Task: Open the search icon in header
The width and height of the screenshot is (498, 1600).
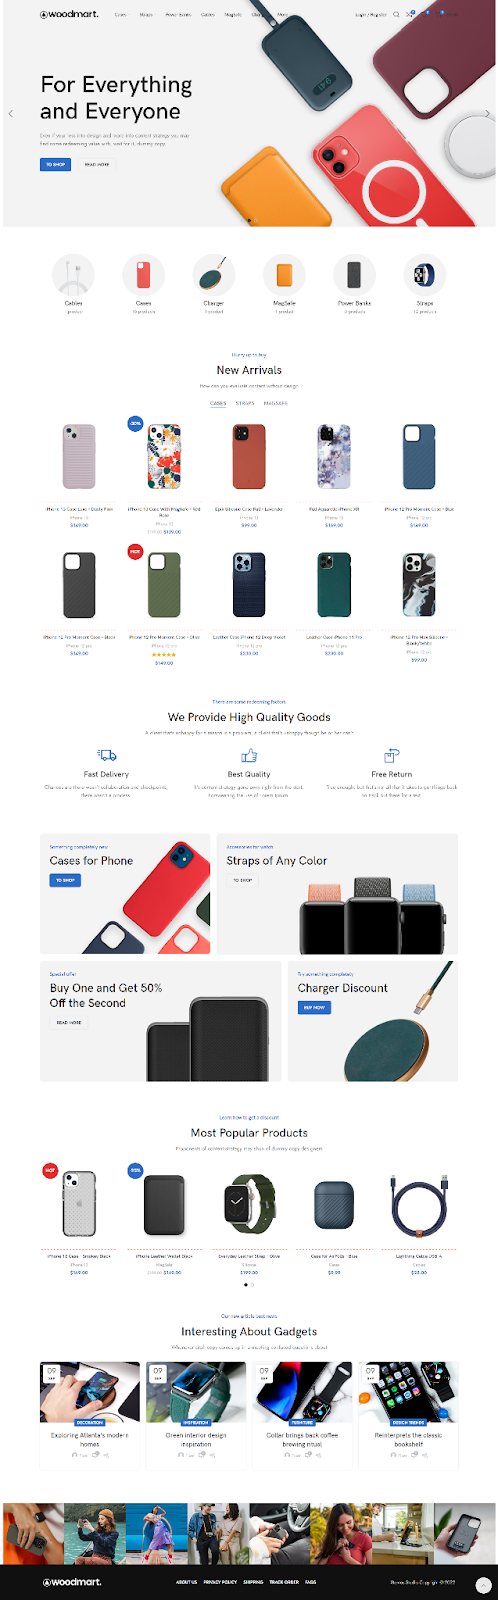Action: pos(396,15)
